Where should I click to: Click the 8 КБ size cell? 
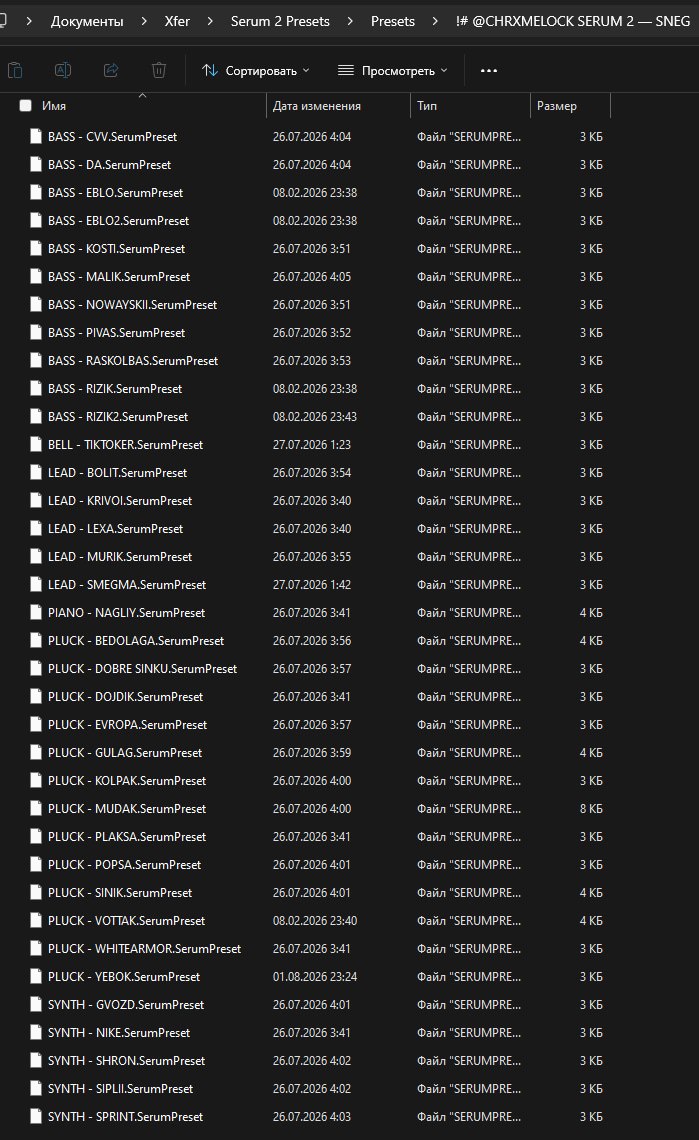pyautogui.click(x=591, y=808)
